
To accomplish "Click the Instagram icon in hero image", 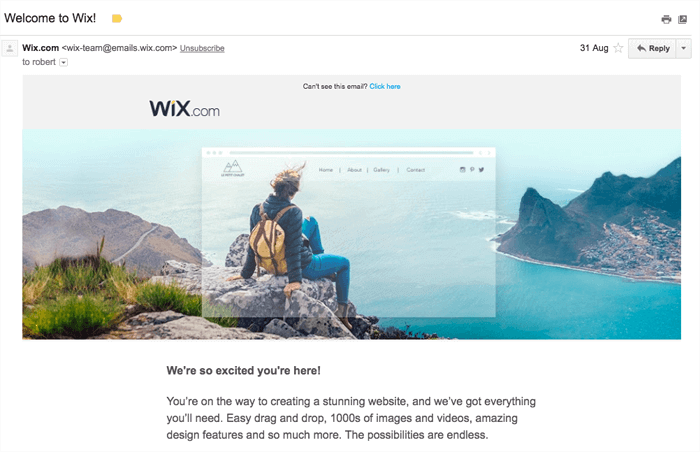I will (462, 170).
